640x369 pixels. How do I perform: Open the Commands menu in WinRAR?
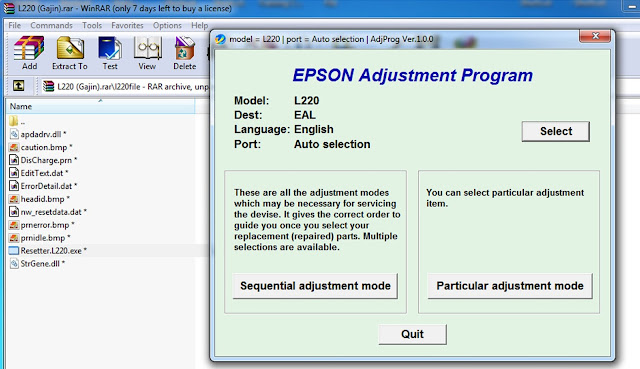[51, 25]
